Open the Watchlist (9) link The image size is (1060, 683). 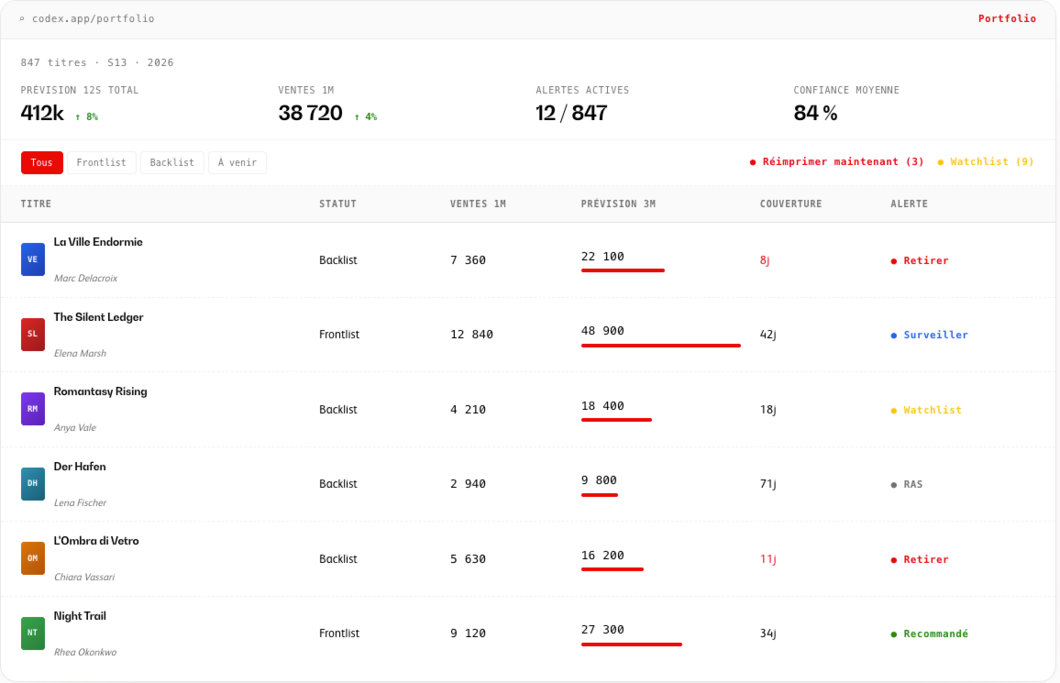986,162
